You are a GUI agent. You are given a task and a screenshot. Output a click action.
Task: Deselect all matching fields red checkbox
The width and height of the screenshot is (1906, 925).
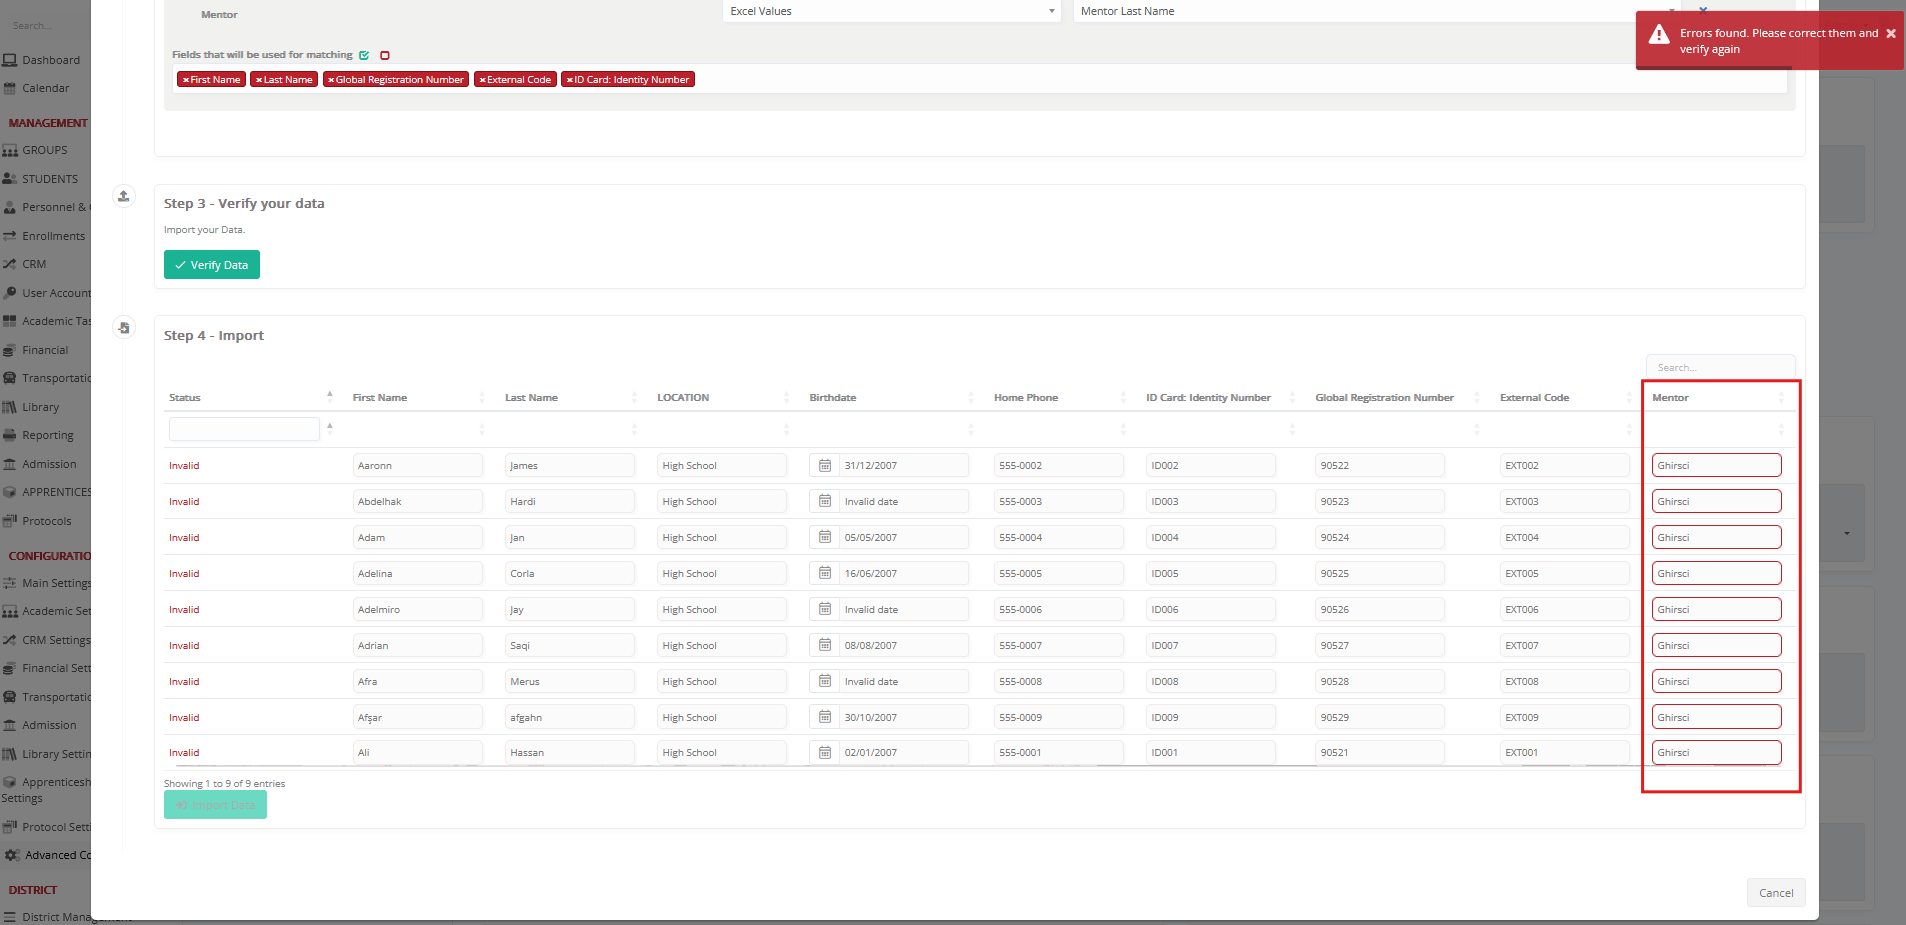click(385, 56)
